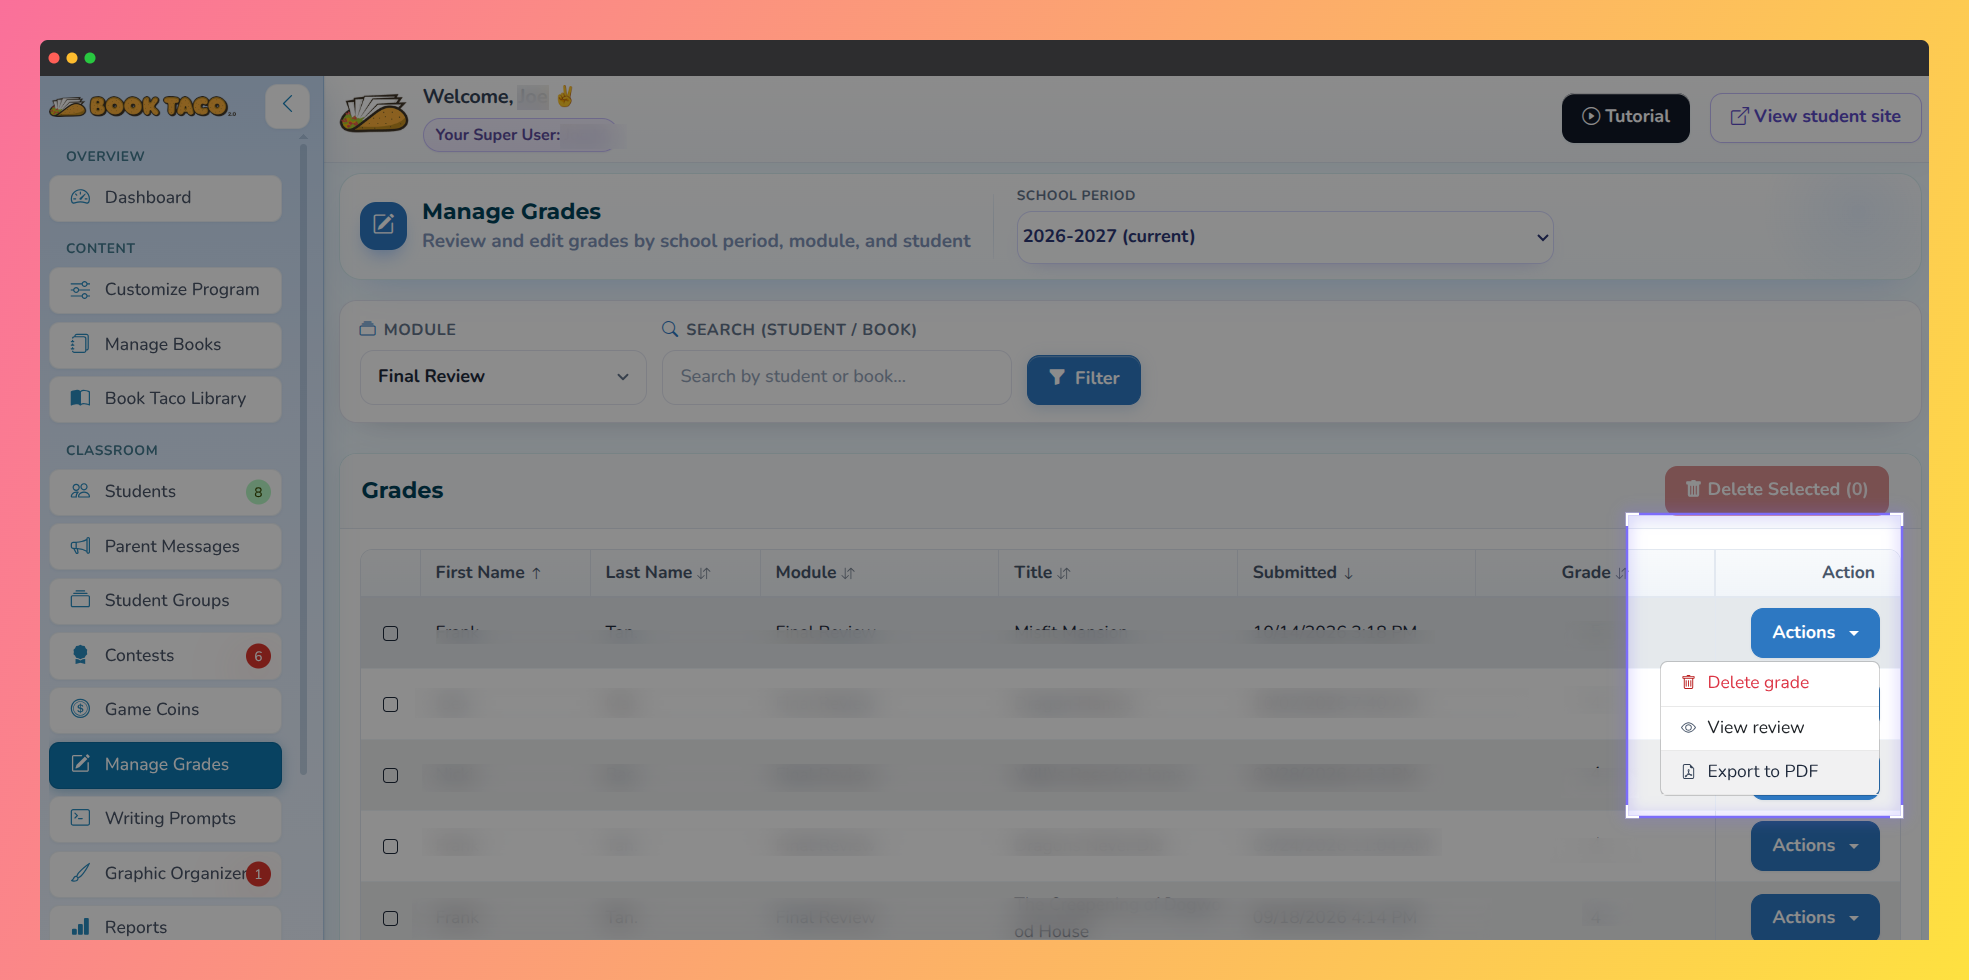Viewport: 1969px width, 980px height.
Task: Open Book Taco Library
Action: tap(165, 398)
